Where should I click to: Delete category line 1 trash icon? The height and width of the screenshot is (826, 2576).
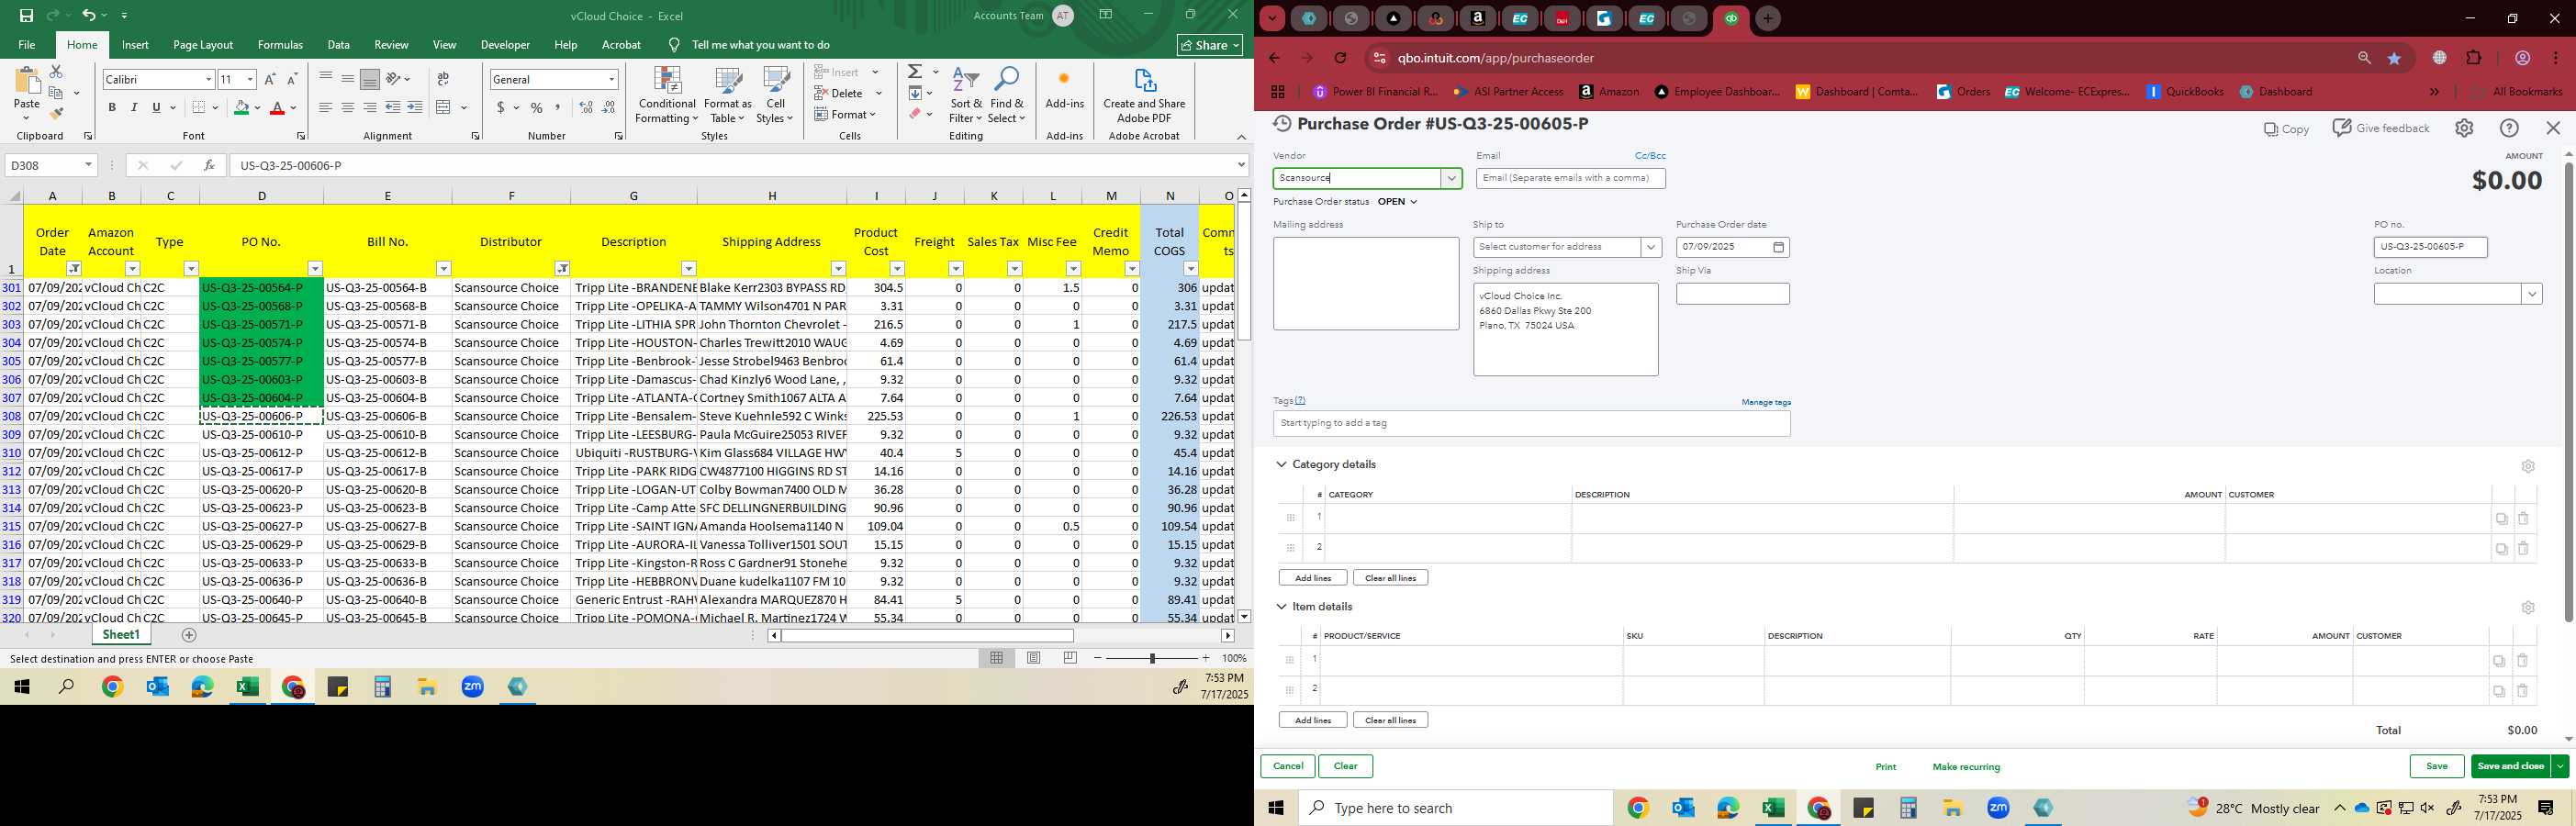(2523, 518)
